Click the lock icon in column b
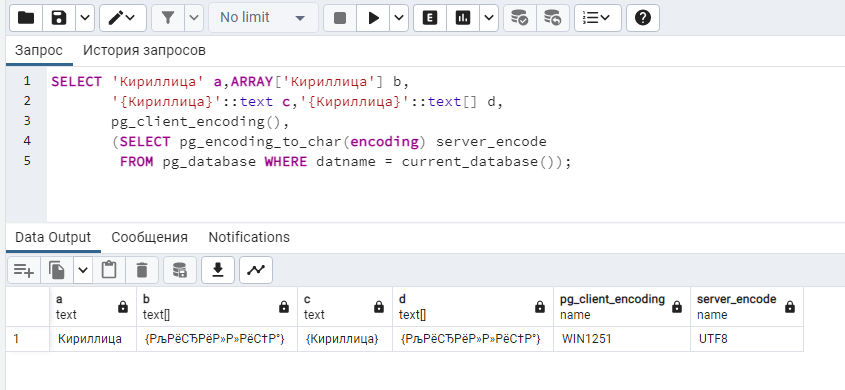Viewport: 845px width, 390px height. pyautogui.click(x=284, y=307)
